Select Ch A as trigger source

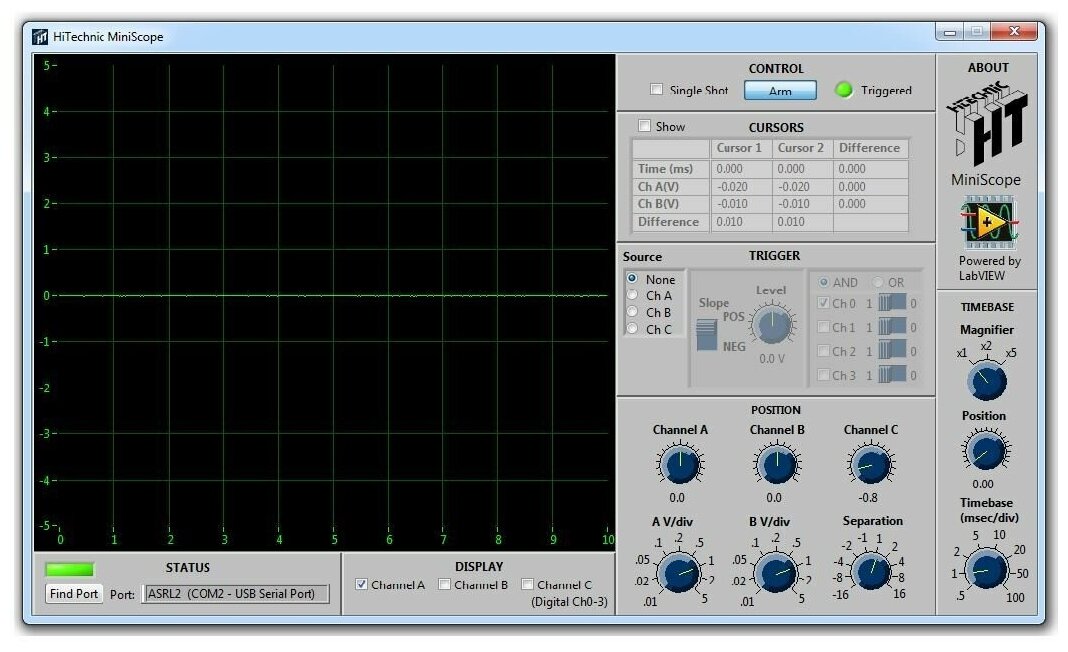[x=632, y=295]
